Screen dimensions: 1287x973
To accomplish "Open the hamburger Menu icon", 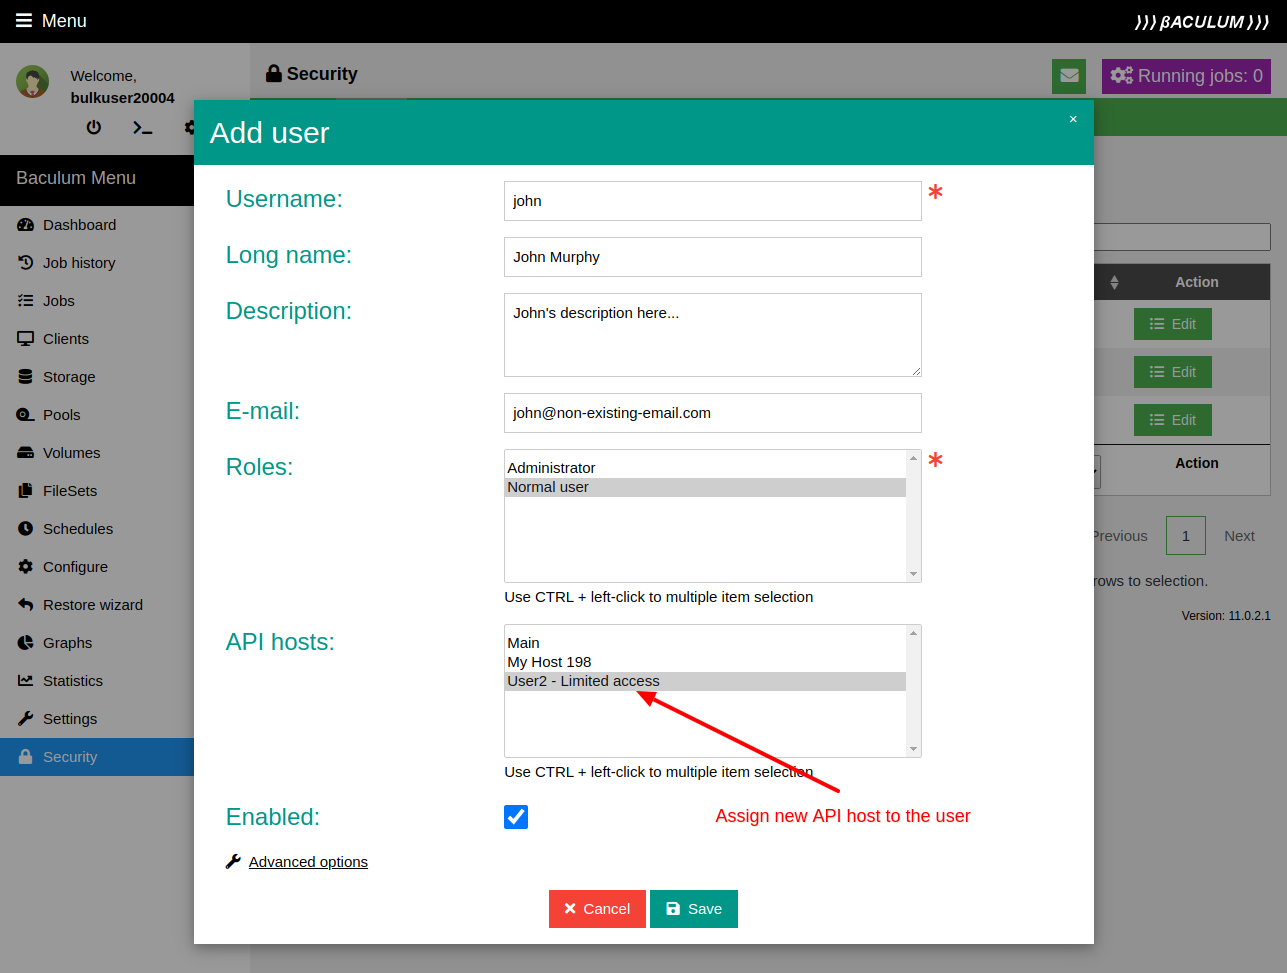I will pos(24,21).
